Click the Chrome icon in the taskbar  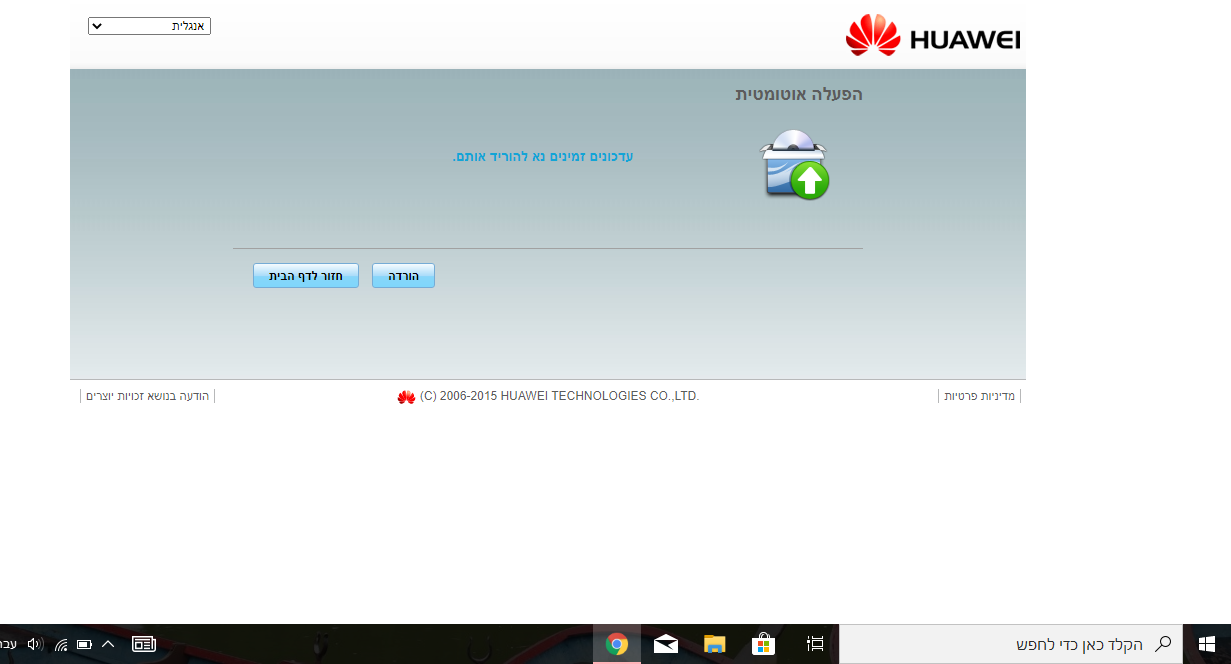[x=616, y=644]
